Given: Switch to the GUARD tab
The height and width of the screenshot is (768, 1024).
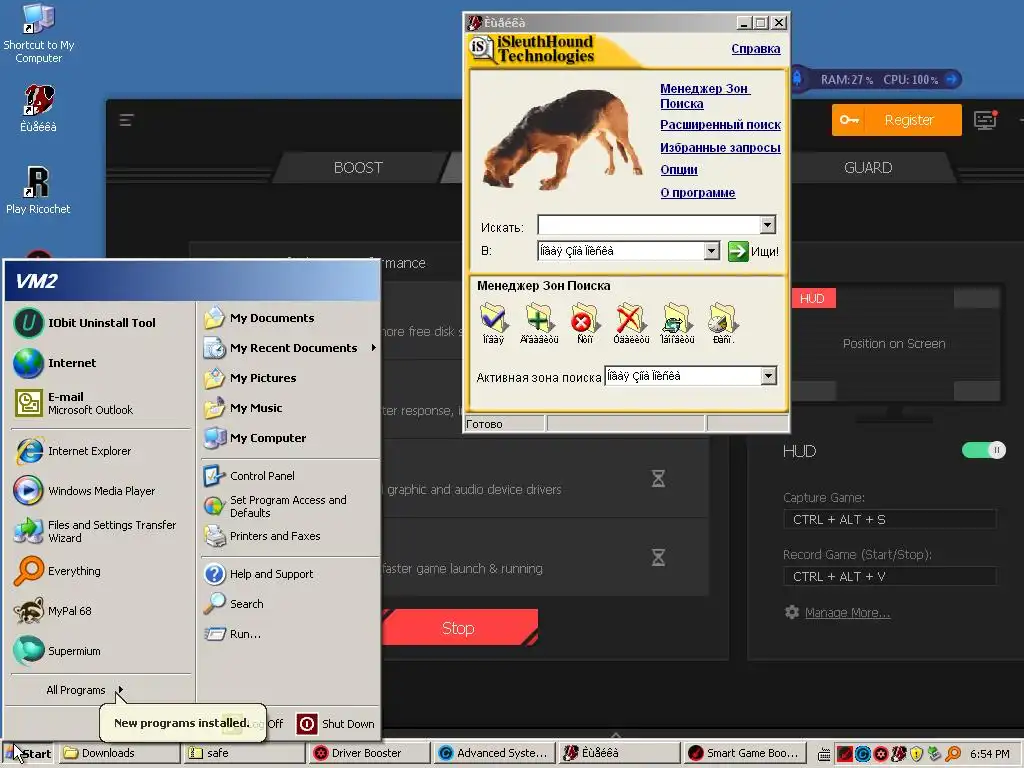Looking at the screenshot, I should pyautogui.click(x=868, y=168).
